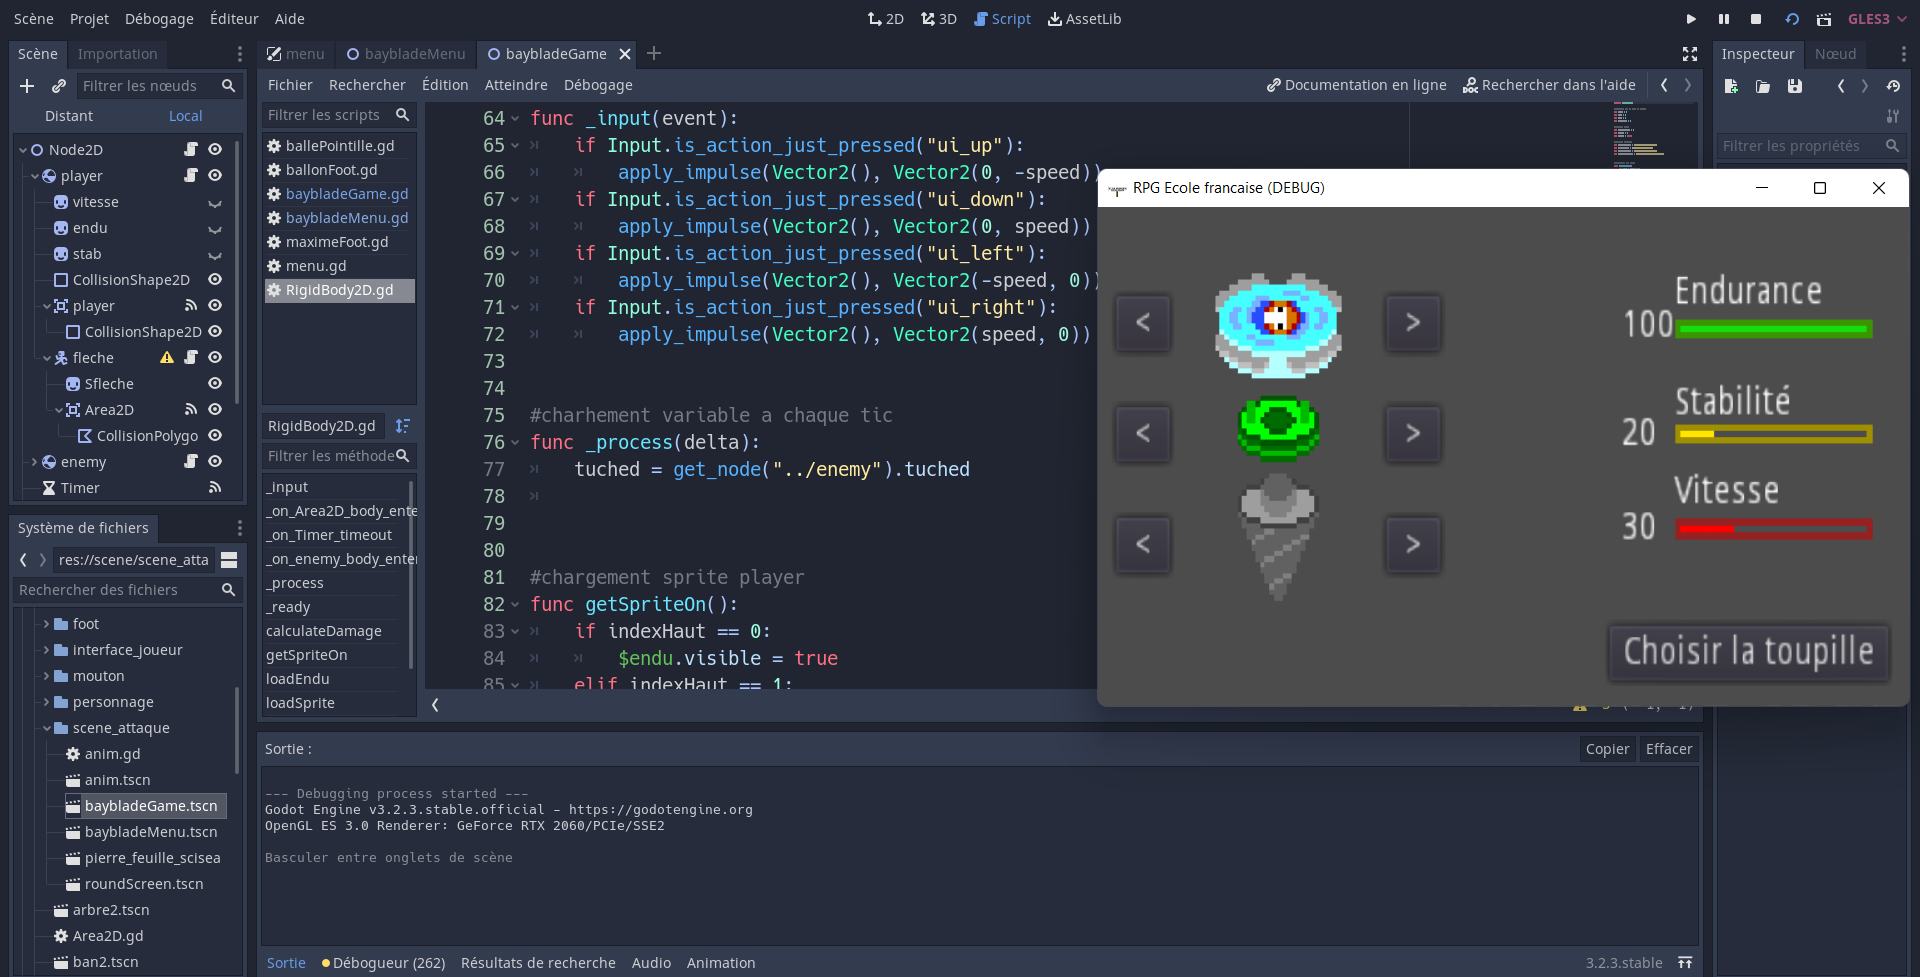
Task: Pause the running scene
Action: 1724,19
